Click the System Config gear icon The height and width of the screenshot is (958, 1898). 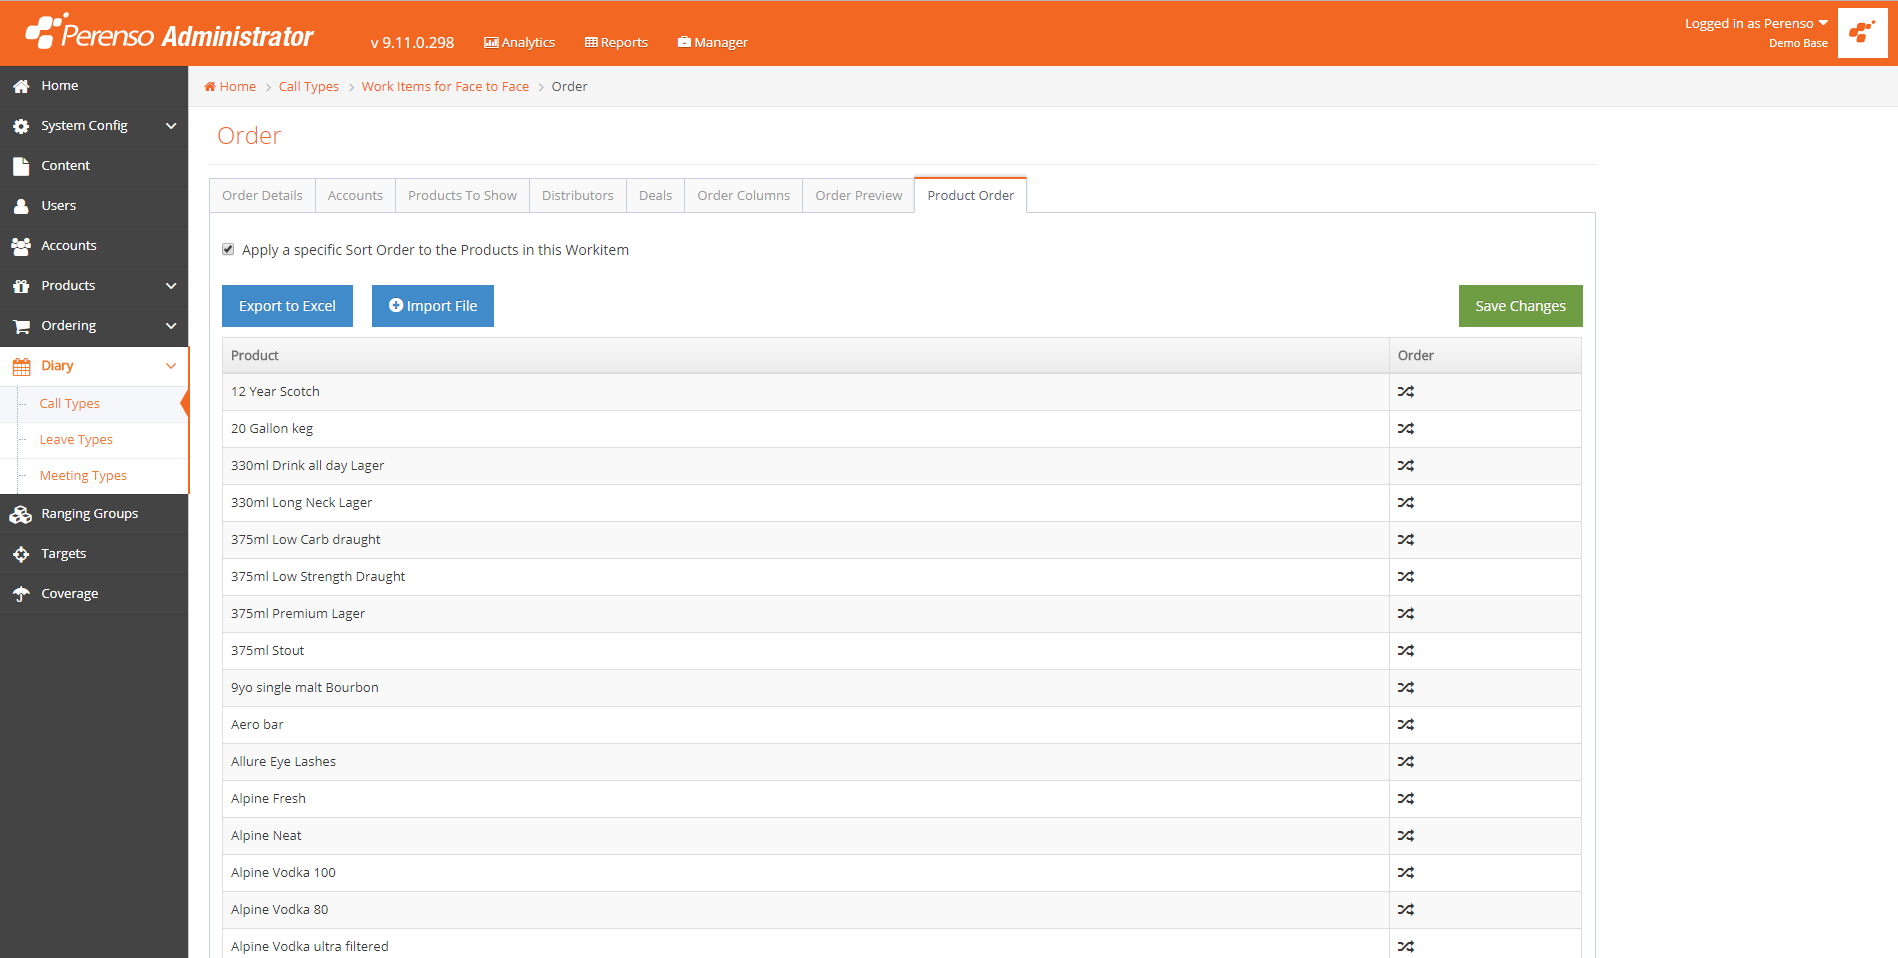click(21, 127)
